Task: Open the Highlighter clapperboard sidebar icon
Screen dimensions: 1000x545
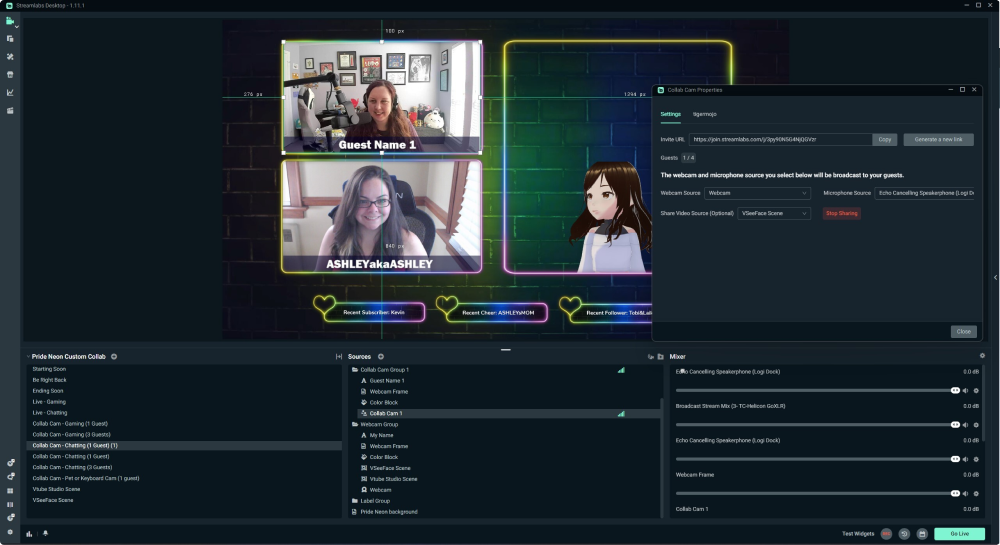Action: click(x=10, y=110)
